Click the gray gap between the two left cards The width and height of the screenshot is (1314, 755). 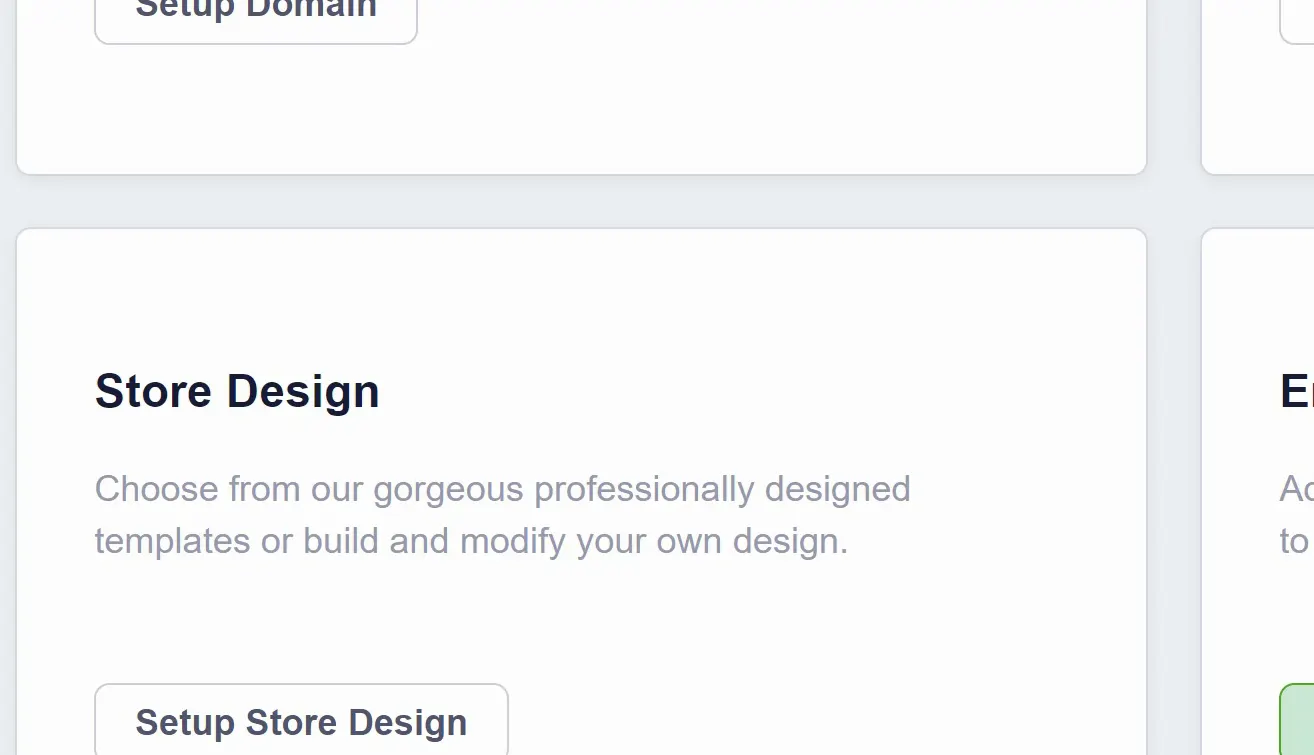[x=581, y=202]
